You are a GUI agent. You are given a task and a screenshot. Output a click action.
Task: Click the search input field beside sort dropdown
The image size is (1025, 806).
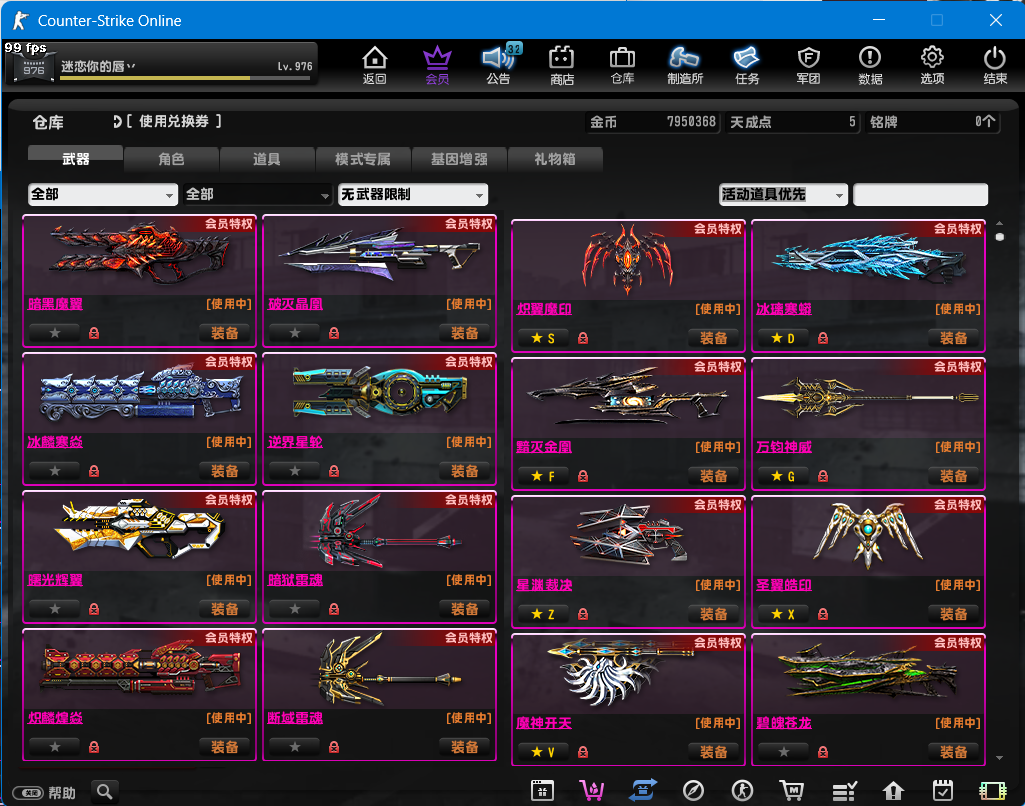coord(920,194)
